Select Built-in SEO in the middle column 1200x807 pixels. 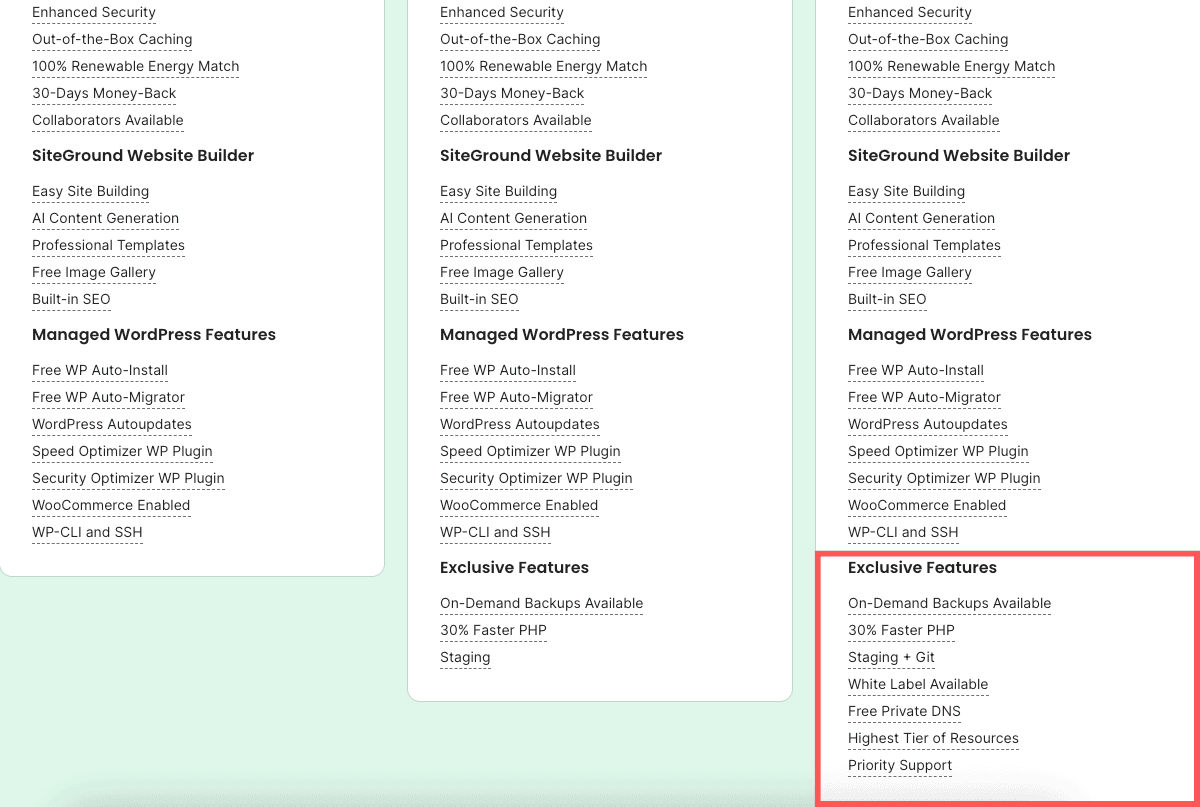pyautogui.click(x=479, y=300)
